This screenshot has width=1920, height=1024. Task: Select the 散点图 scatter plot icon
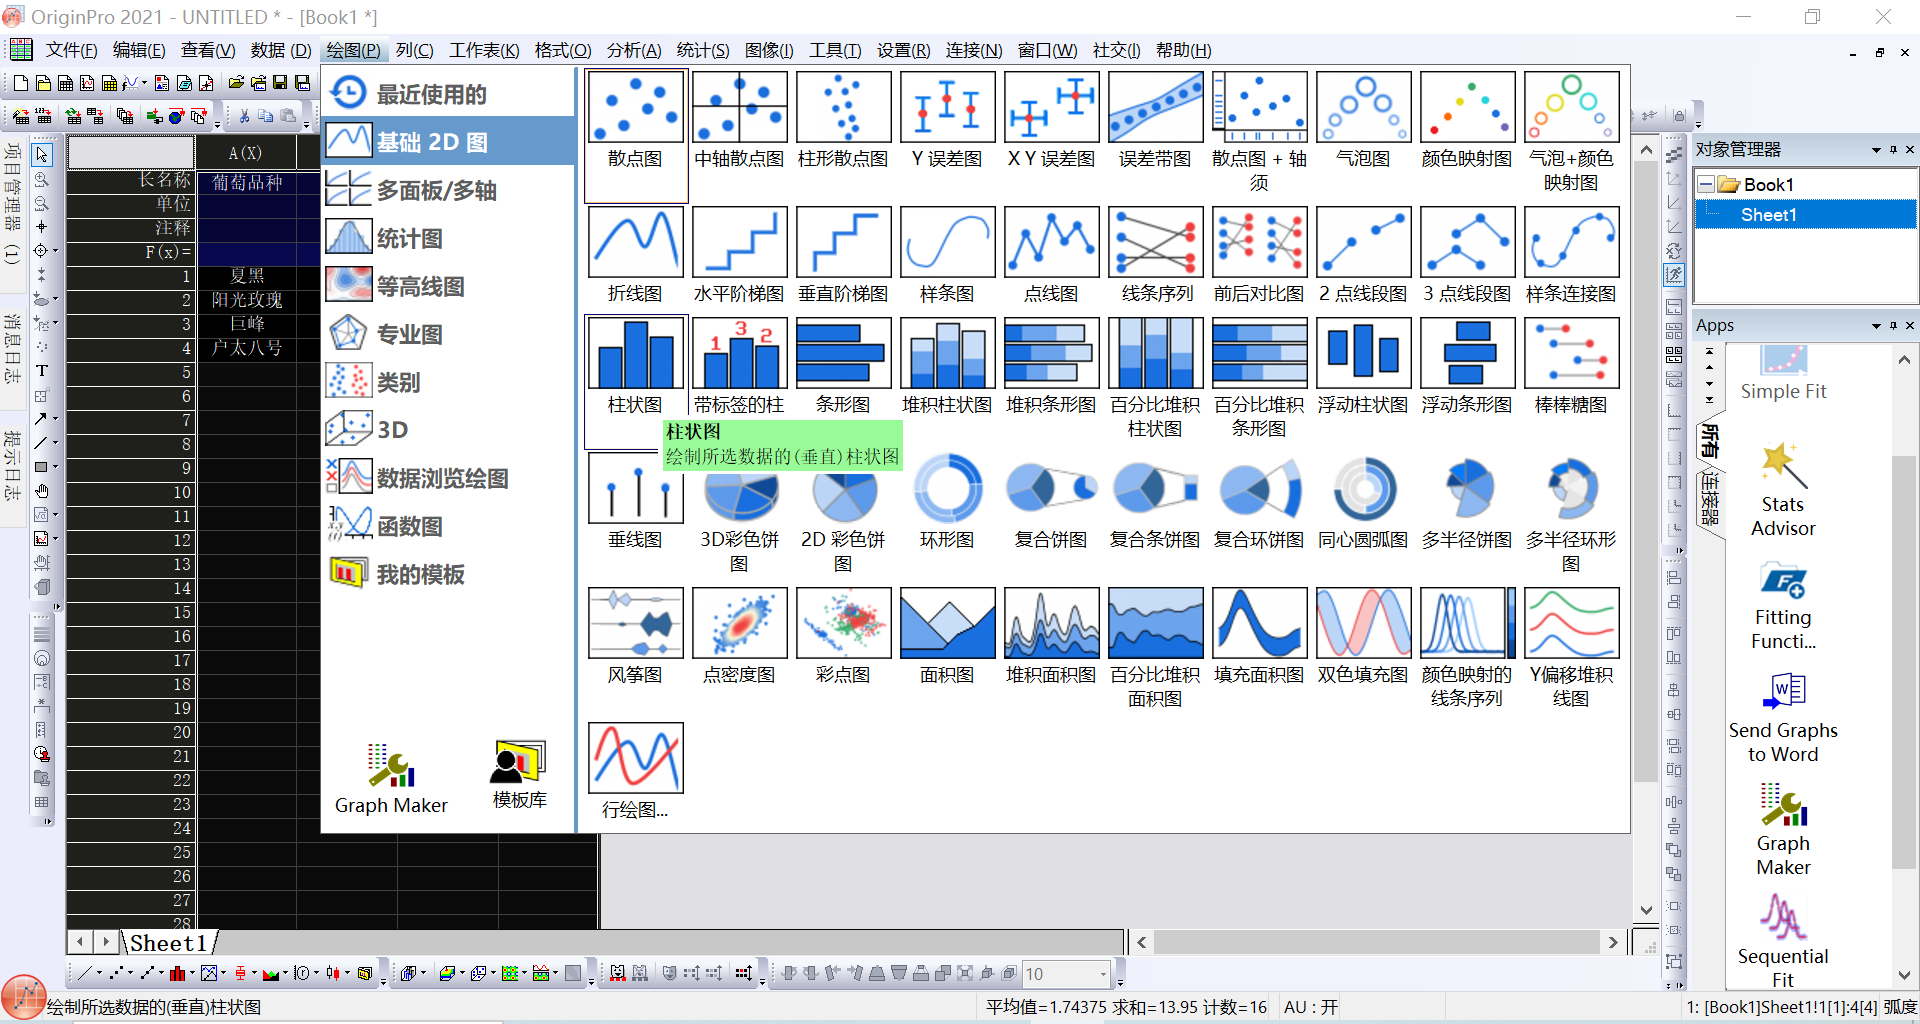coord(635,108)
